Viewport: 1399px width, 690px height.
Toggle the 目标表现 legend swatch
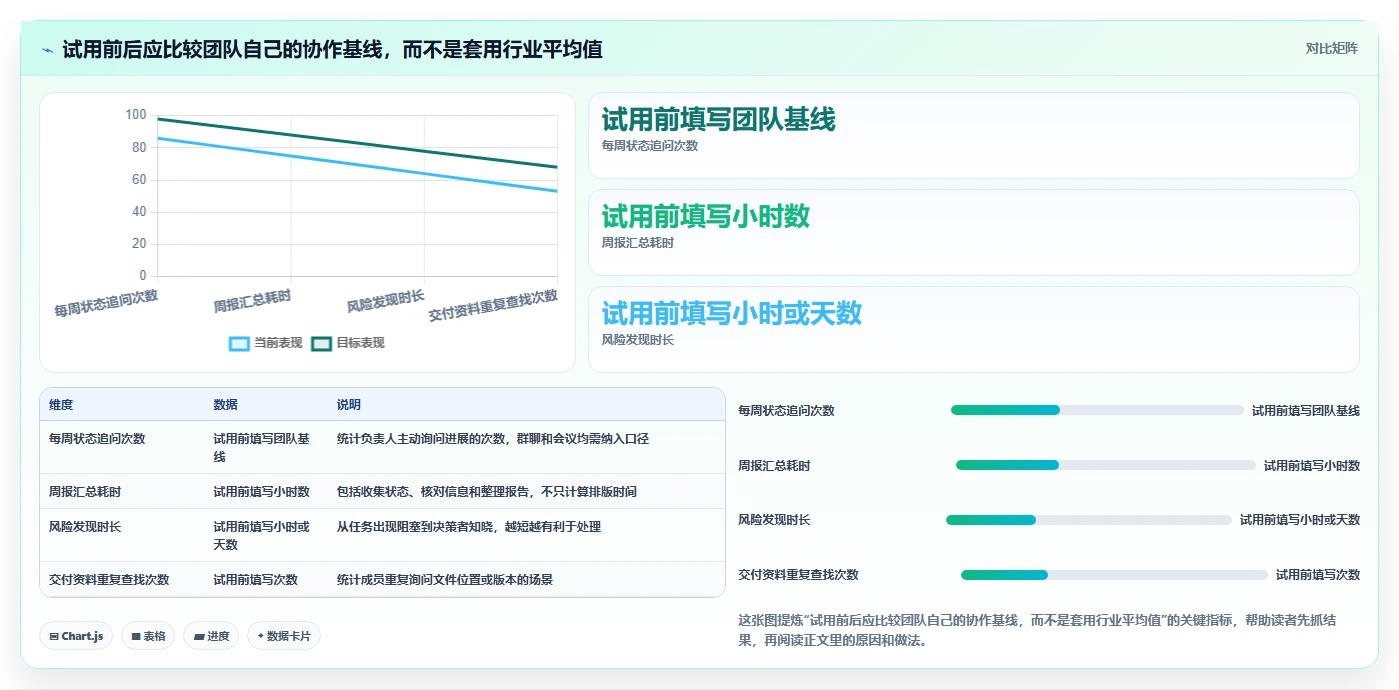321,343
